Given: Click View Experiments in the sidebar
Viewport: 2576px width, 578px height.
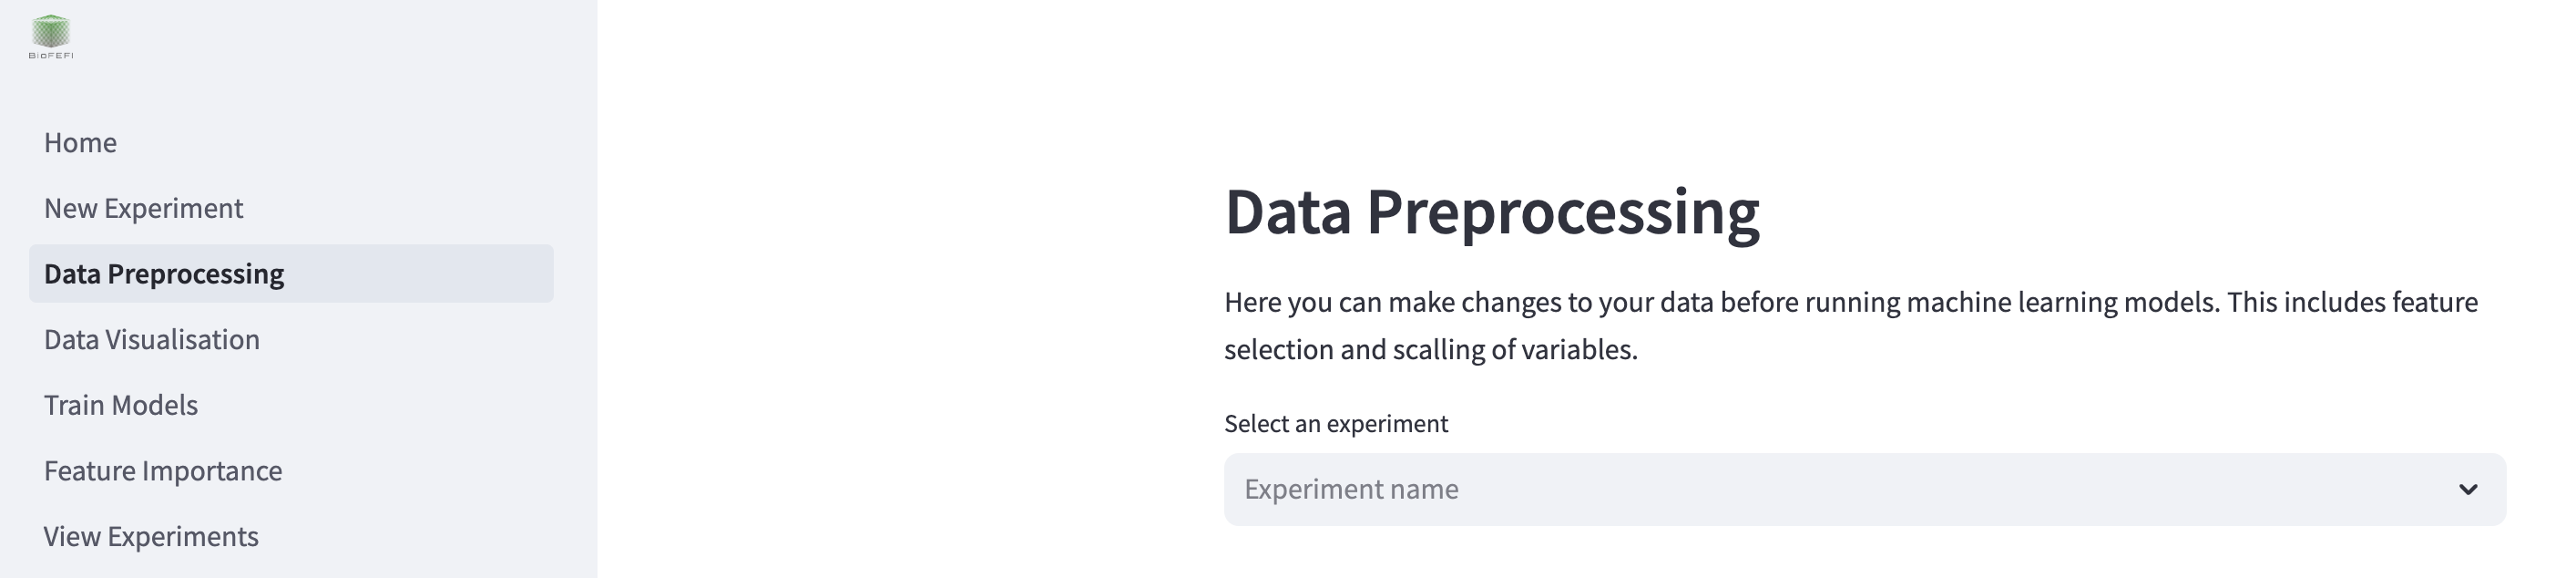Looking at the screenshot, I should click(x=150, y=536).
